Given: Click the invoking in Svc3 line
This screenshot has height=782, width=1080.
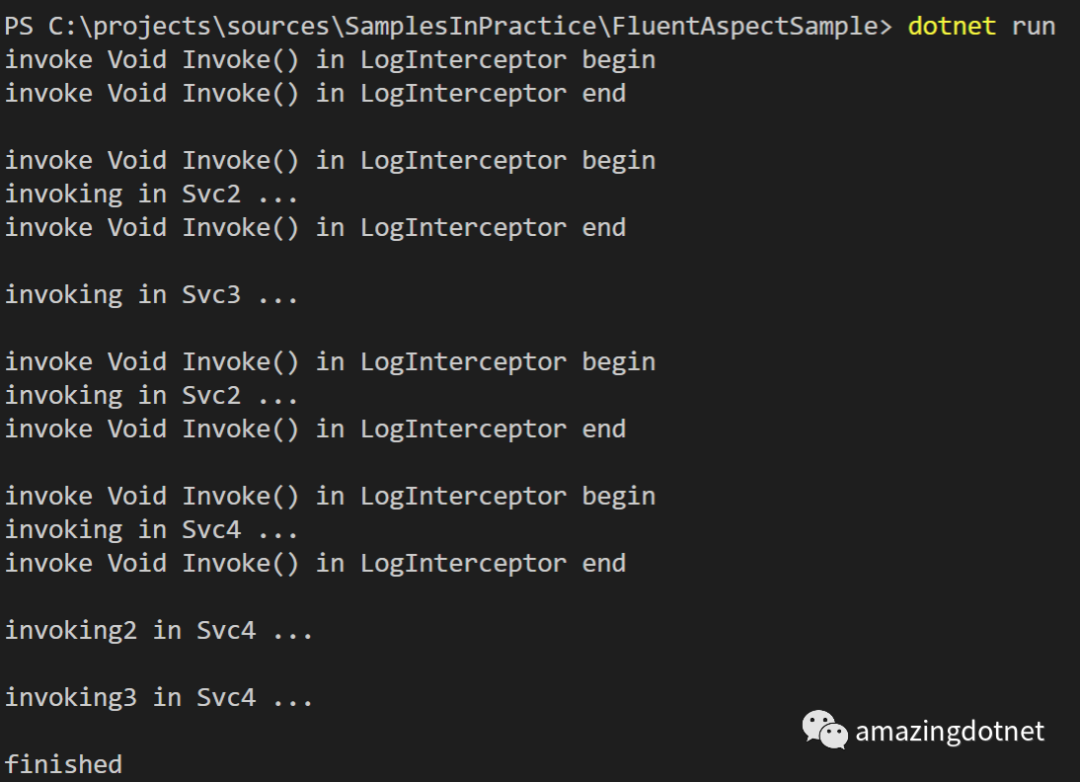Looking at the screenshot, I should (x=151, y=295).
